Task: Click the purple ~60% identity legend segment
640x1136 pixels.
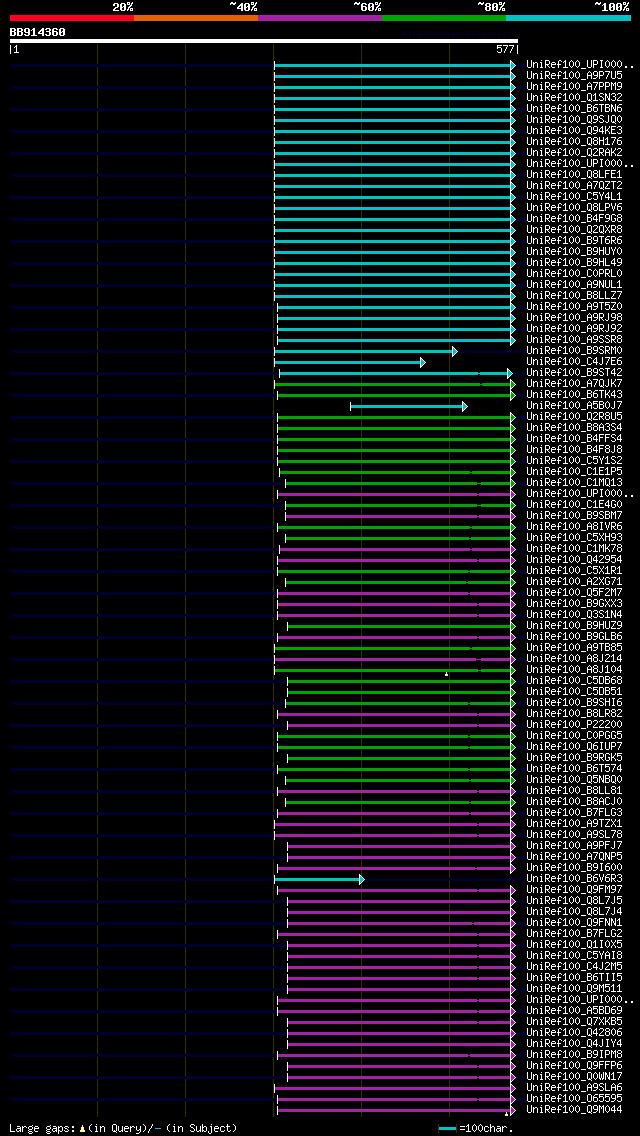Action: [x=320, y=17]
